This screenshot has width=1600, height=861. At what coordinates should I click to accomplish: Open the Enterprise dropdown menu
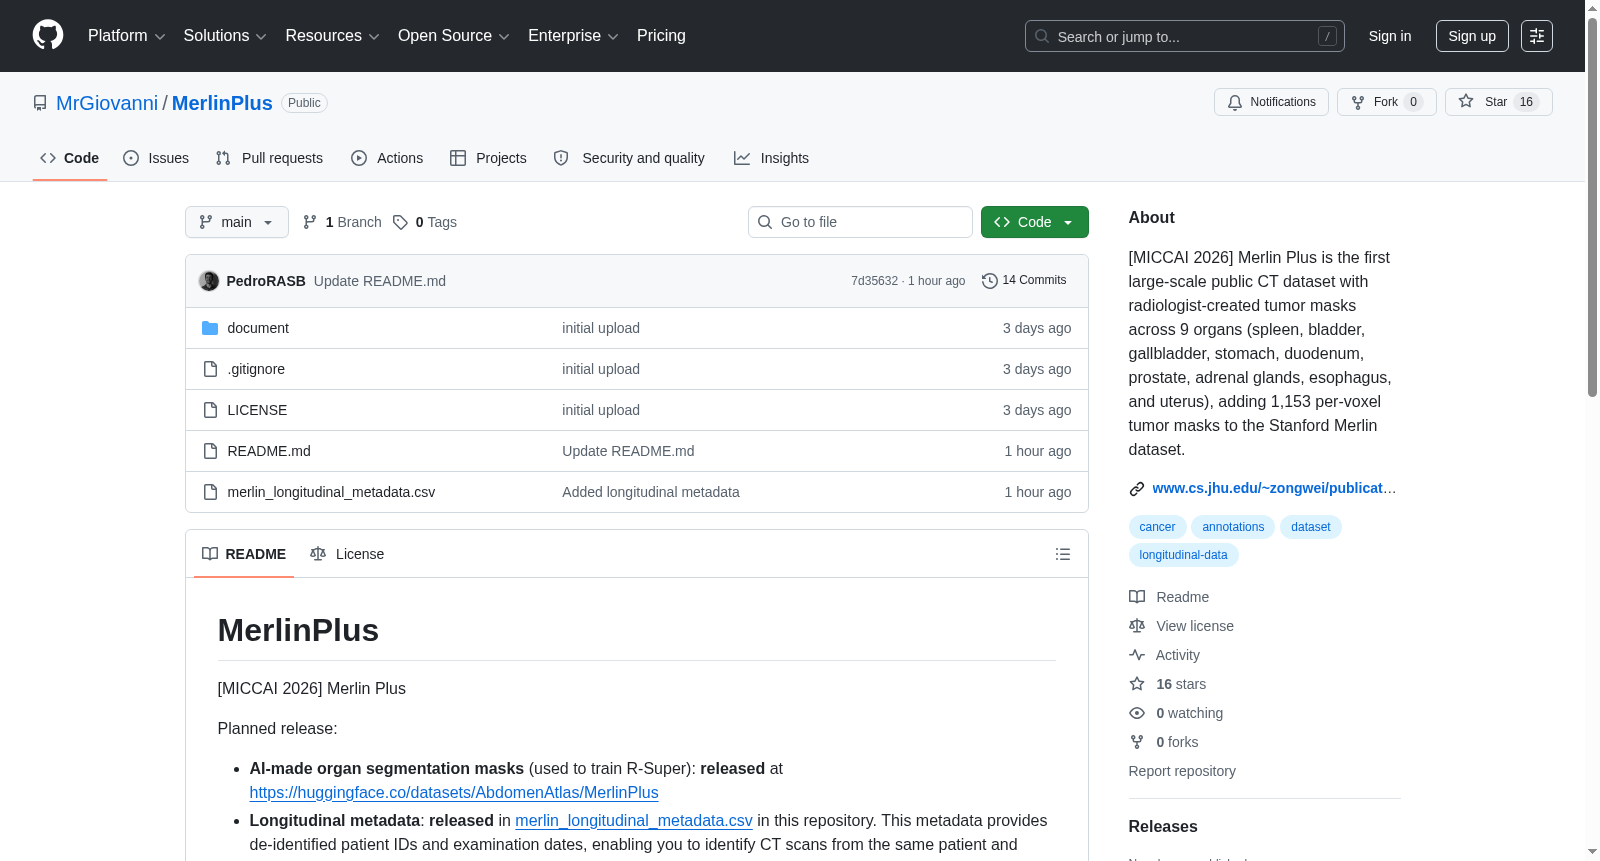(x=573, y=36)
